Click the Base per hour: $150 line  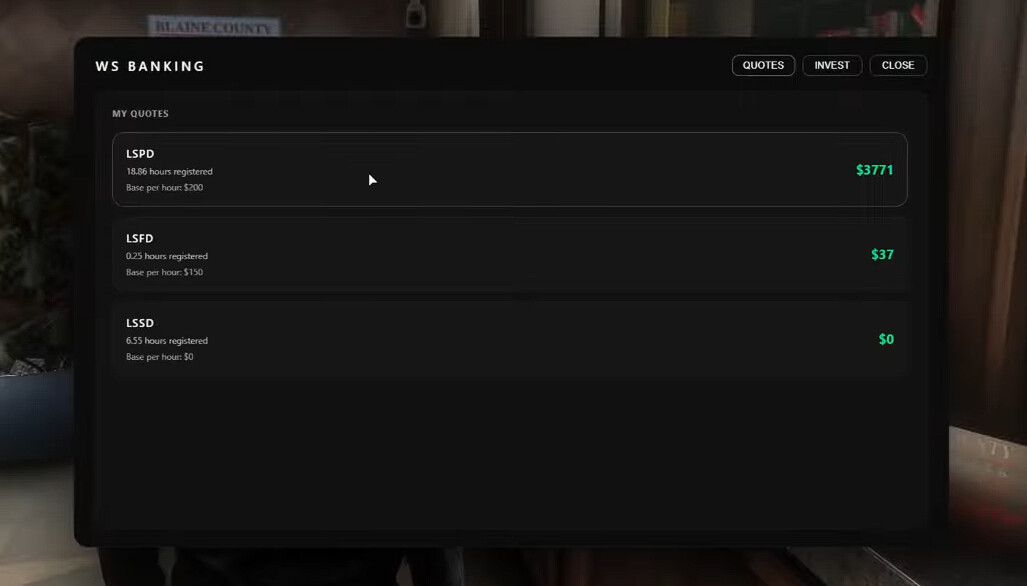(x=164, y=272)
